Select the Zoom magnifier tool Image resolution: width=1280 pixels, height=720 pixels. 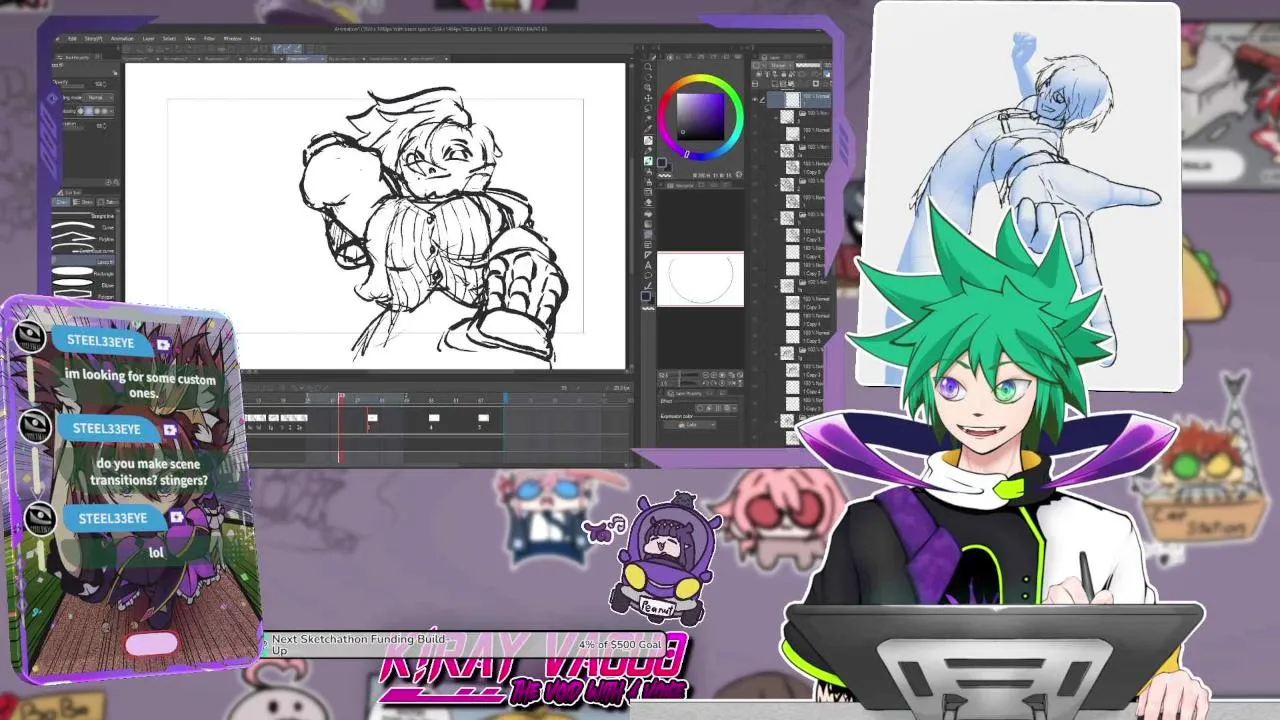pos(648,66)
